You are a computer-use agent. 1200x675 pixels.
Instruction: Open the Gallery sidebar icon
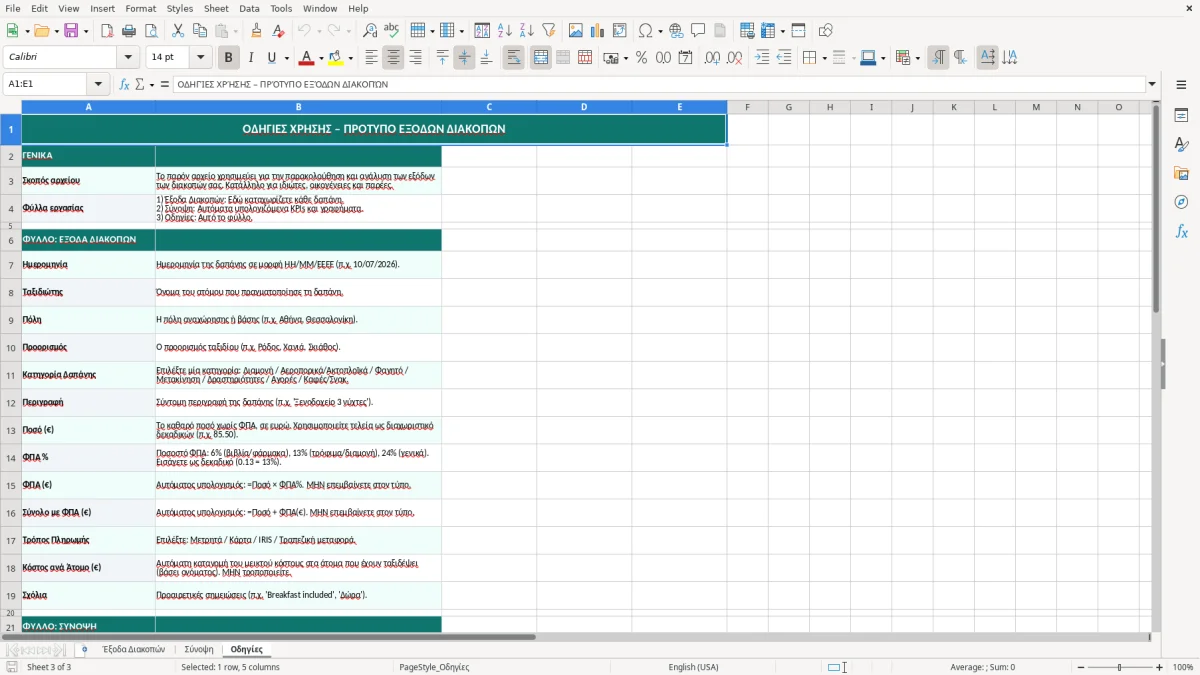pyautogui.click(x=1181, y=173)
